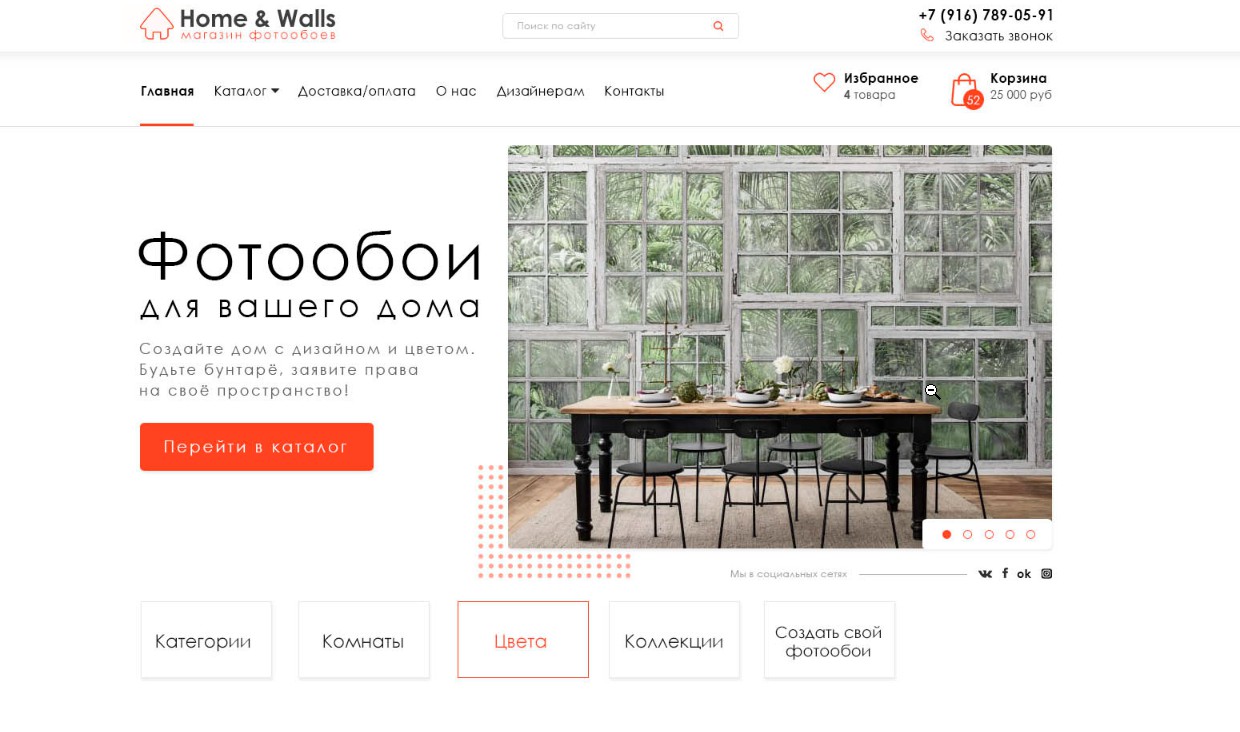The width and height of the screenshot is (1240, 732).
Task: Open the Создать свой фотообои tile
Action: pos(829,640)
